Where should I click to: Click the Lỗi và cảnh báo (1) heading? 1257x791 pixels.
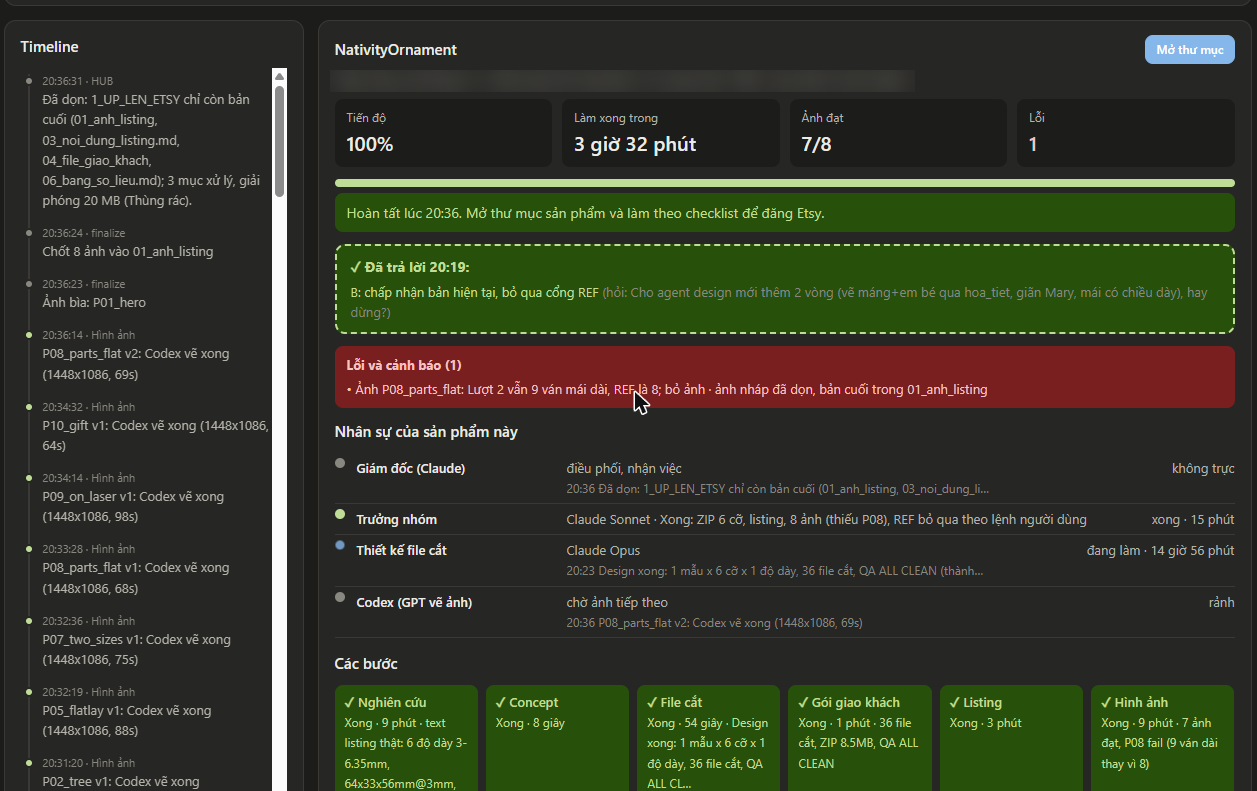click(404, 366)
